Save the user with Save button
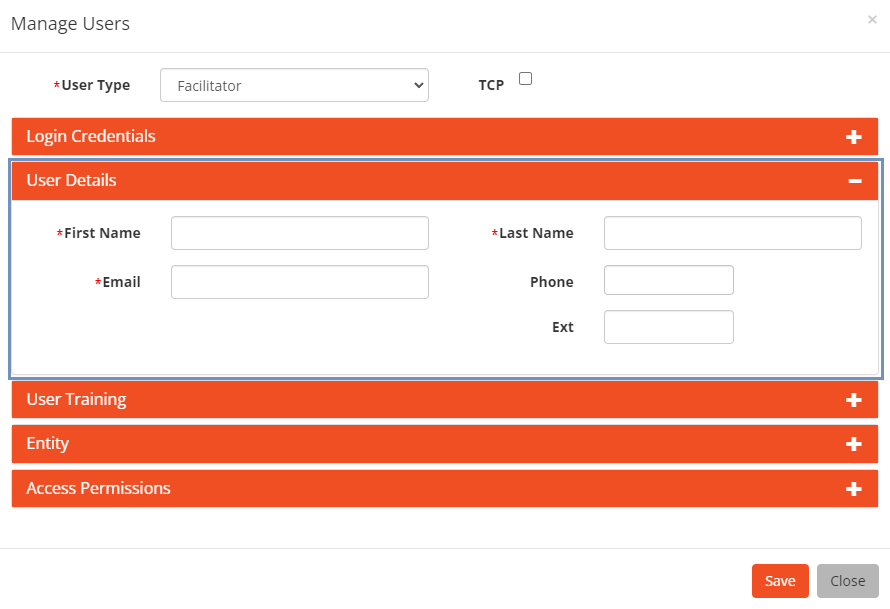This screenshot has width=890, height=609. click(x=780, y=581)
